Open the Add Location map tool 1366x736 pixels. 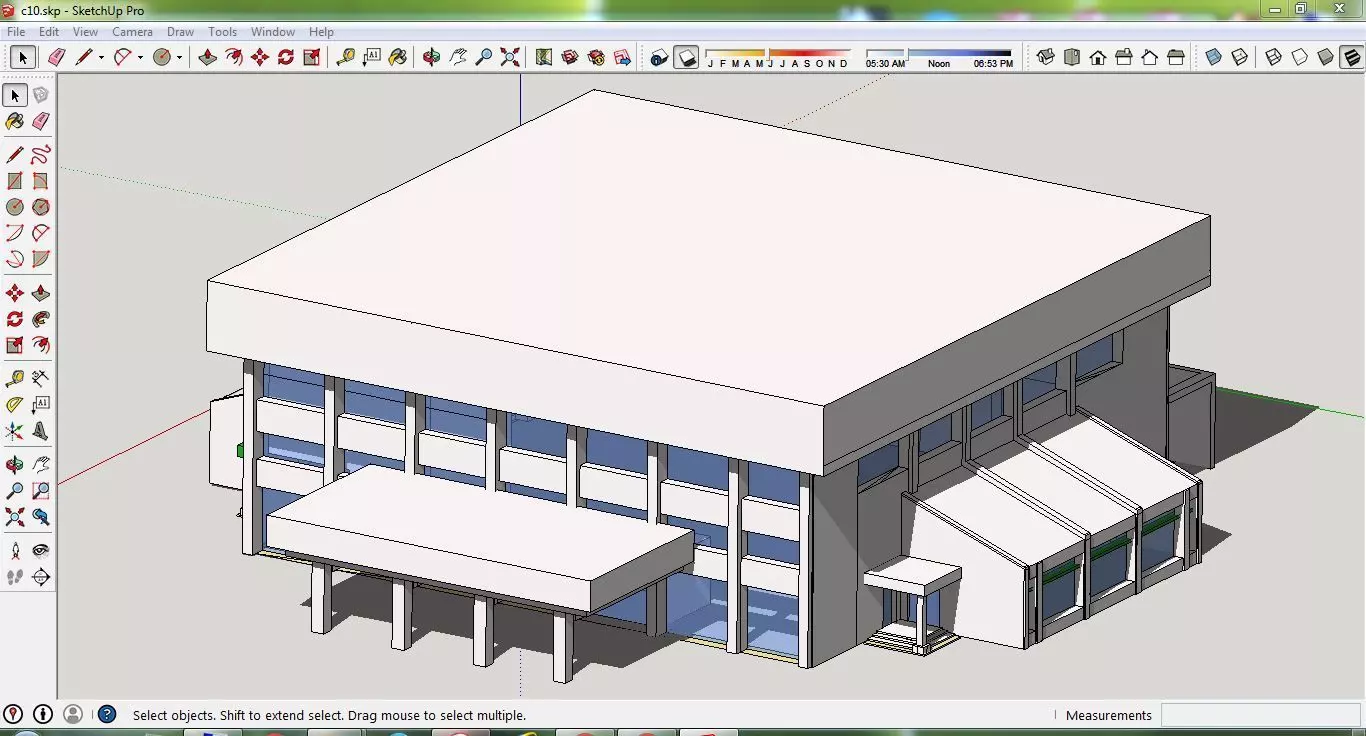click(x=544, y=57)
